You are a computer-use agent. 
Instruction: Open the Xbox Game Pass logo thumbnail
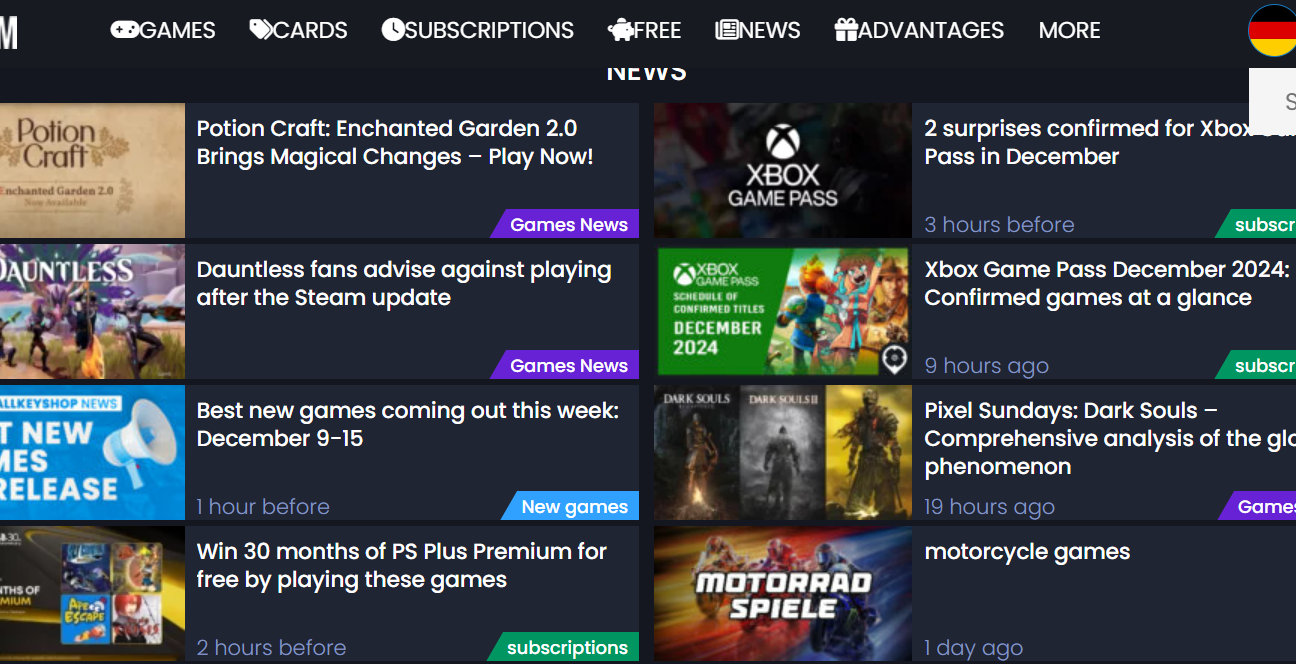pos(782,171)
